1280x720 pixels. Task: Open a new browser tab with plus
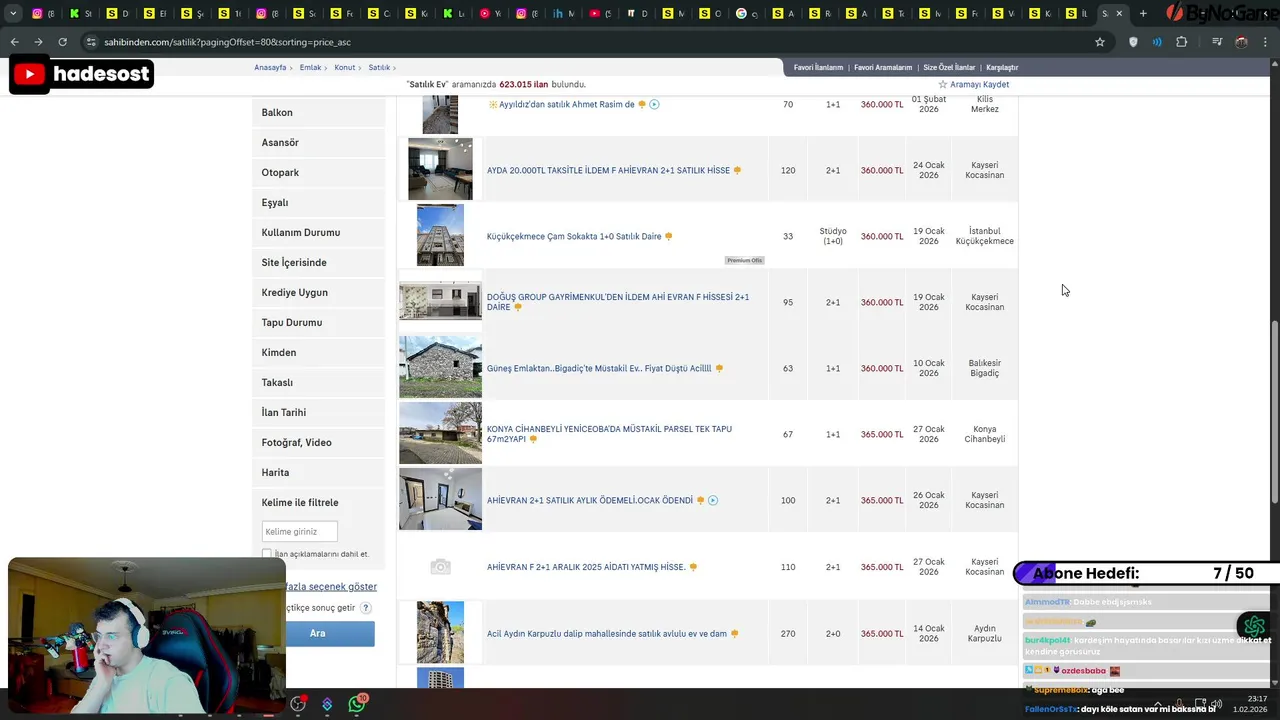coord(1143,14)
